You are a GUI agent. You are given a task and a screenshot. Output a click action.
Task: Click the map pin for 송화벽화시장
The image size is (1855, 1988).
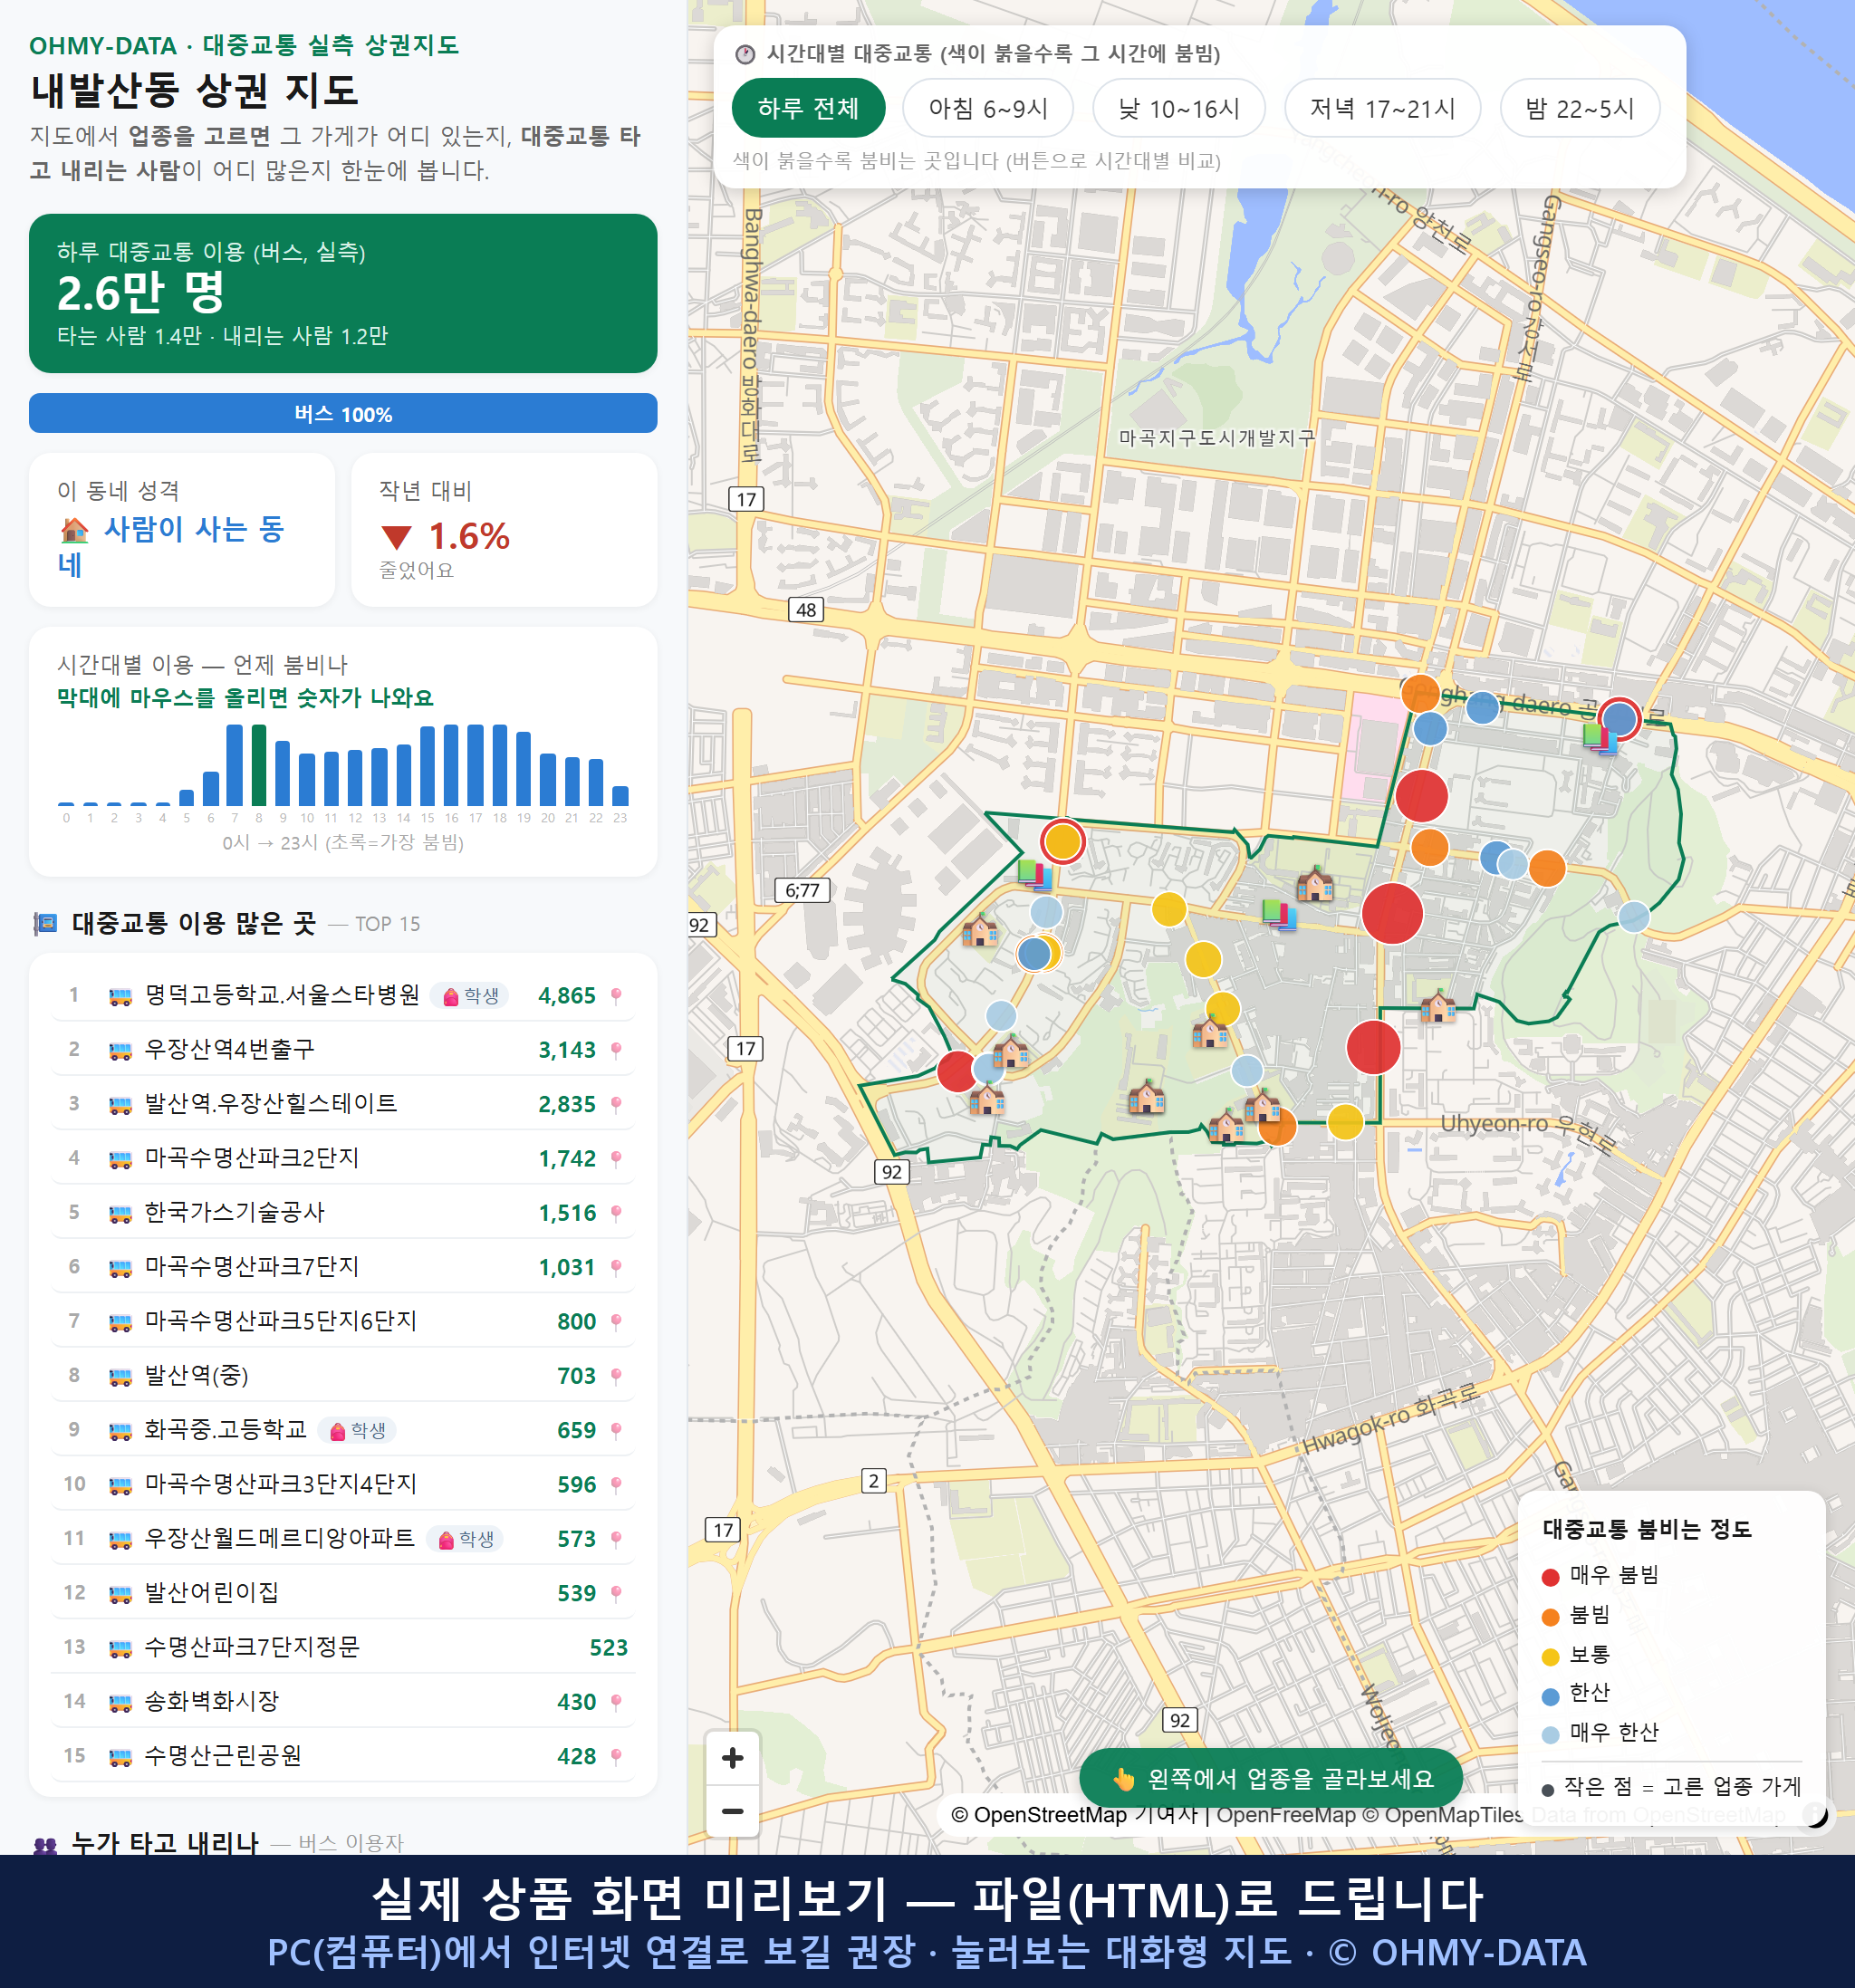click(616, 1702)
